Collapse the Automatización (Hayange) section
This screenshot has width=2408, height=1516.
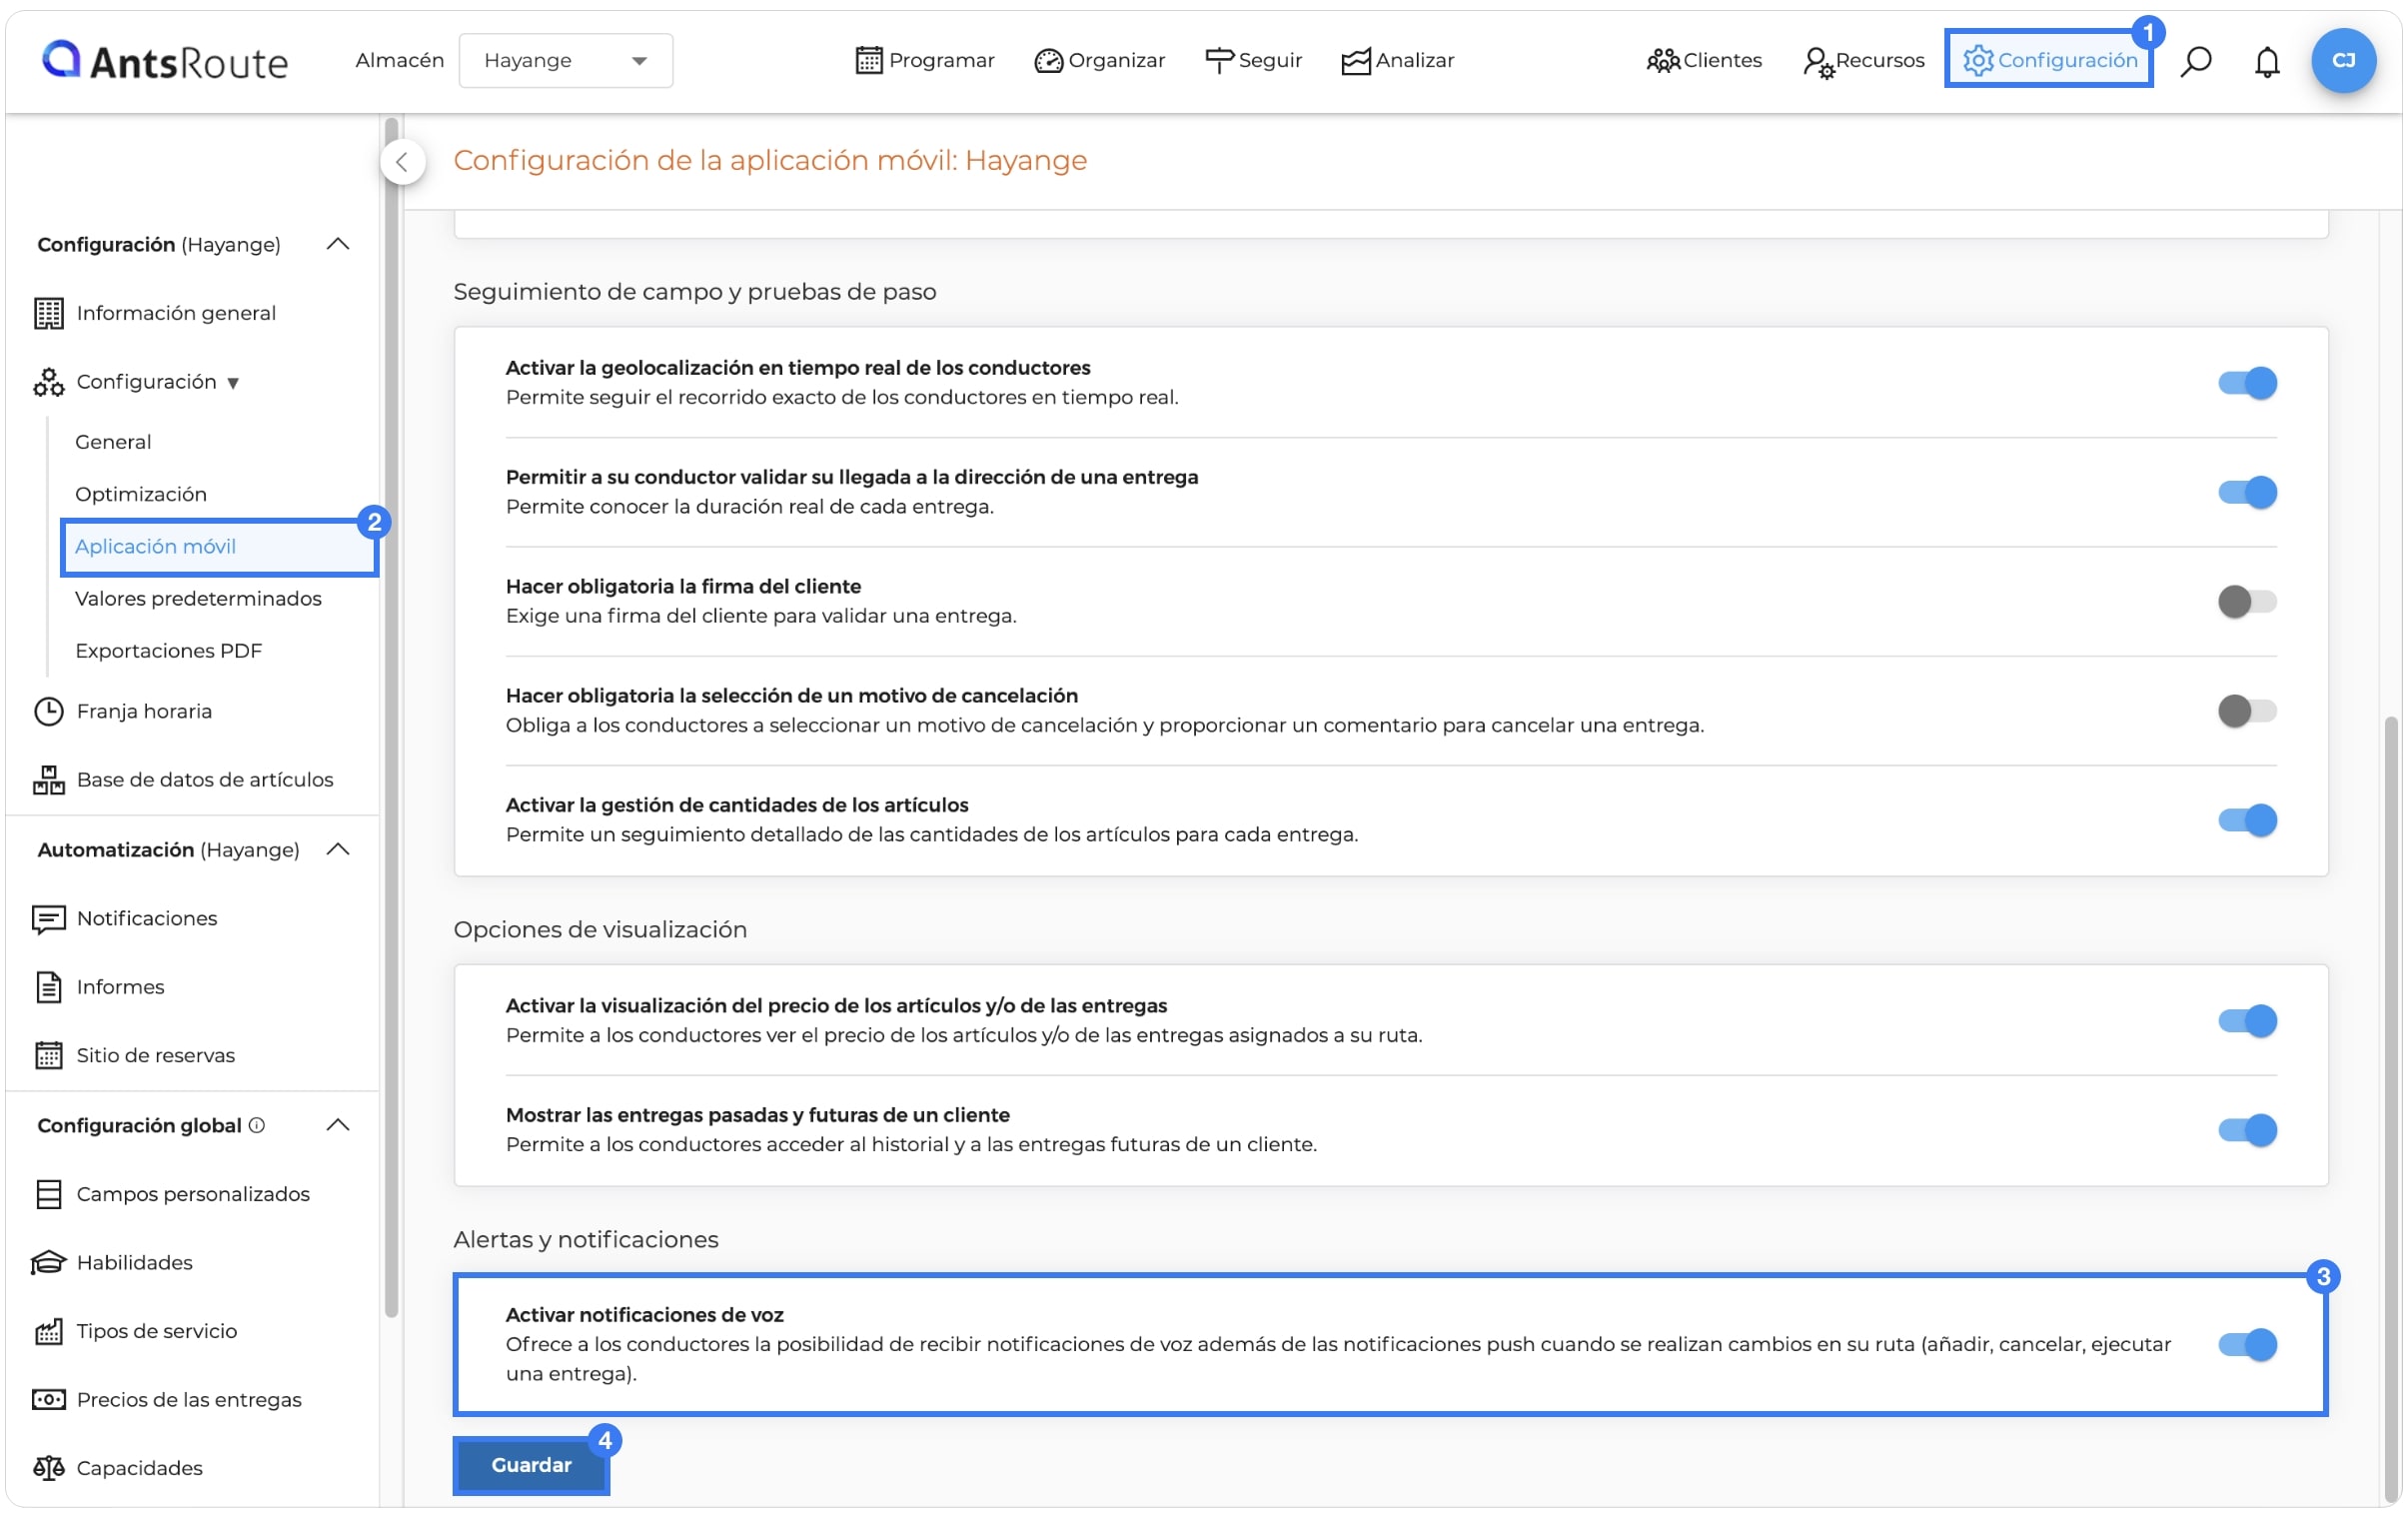click(338, 849)
